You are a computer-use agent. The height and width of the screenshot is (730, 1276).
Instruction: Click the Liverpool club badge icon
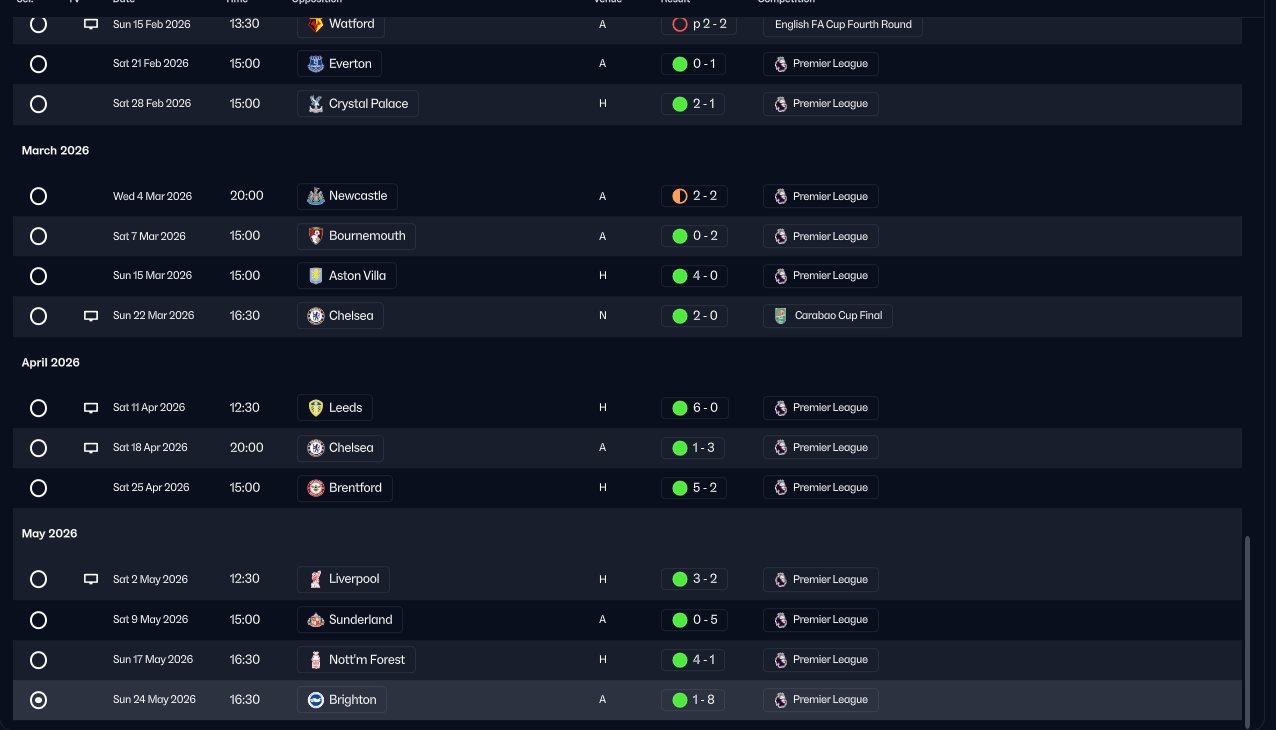315,579
